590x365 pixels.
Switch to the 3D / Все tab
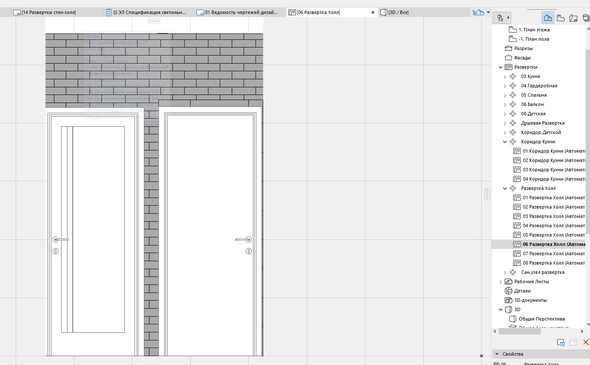(x=395, y=12)
